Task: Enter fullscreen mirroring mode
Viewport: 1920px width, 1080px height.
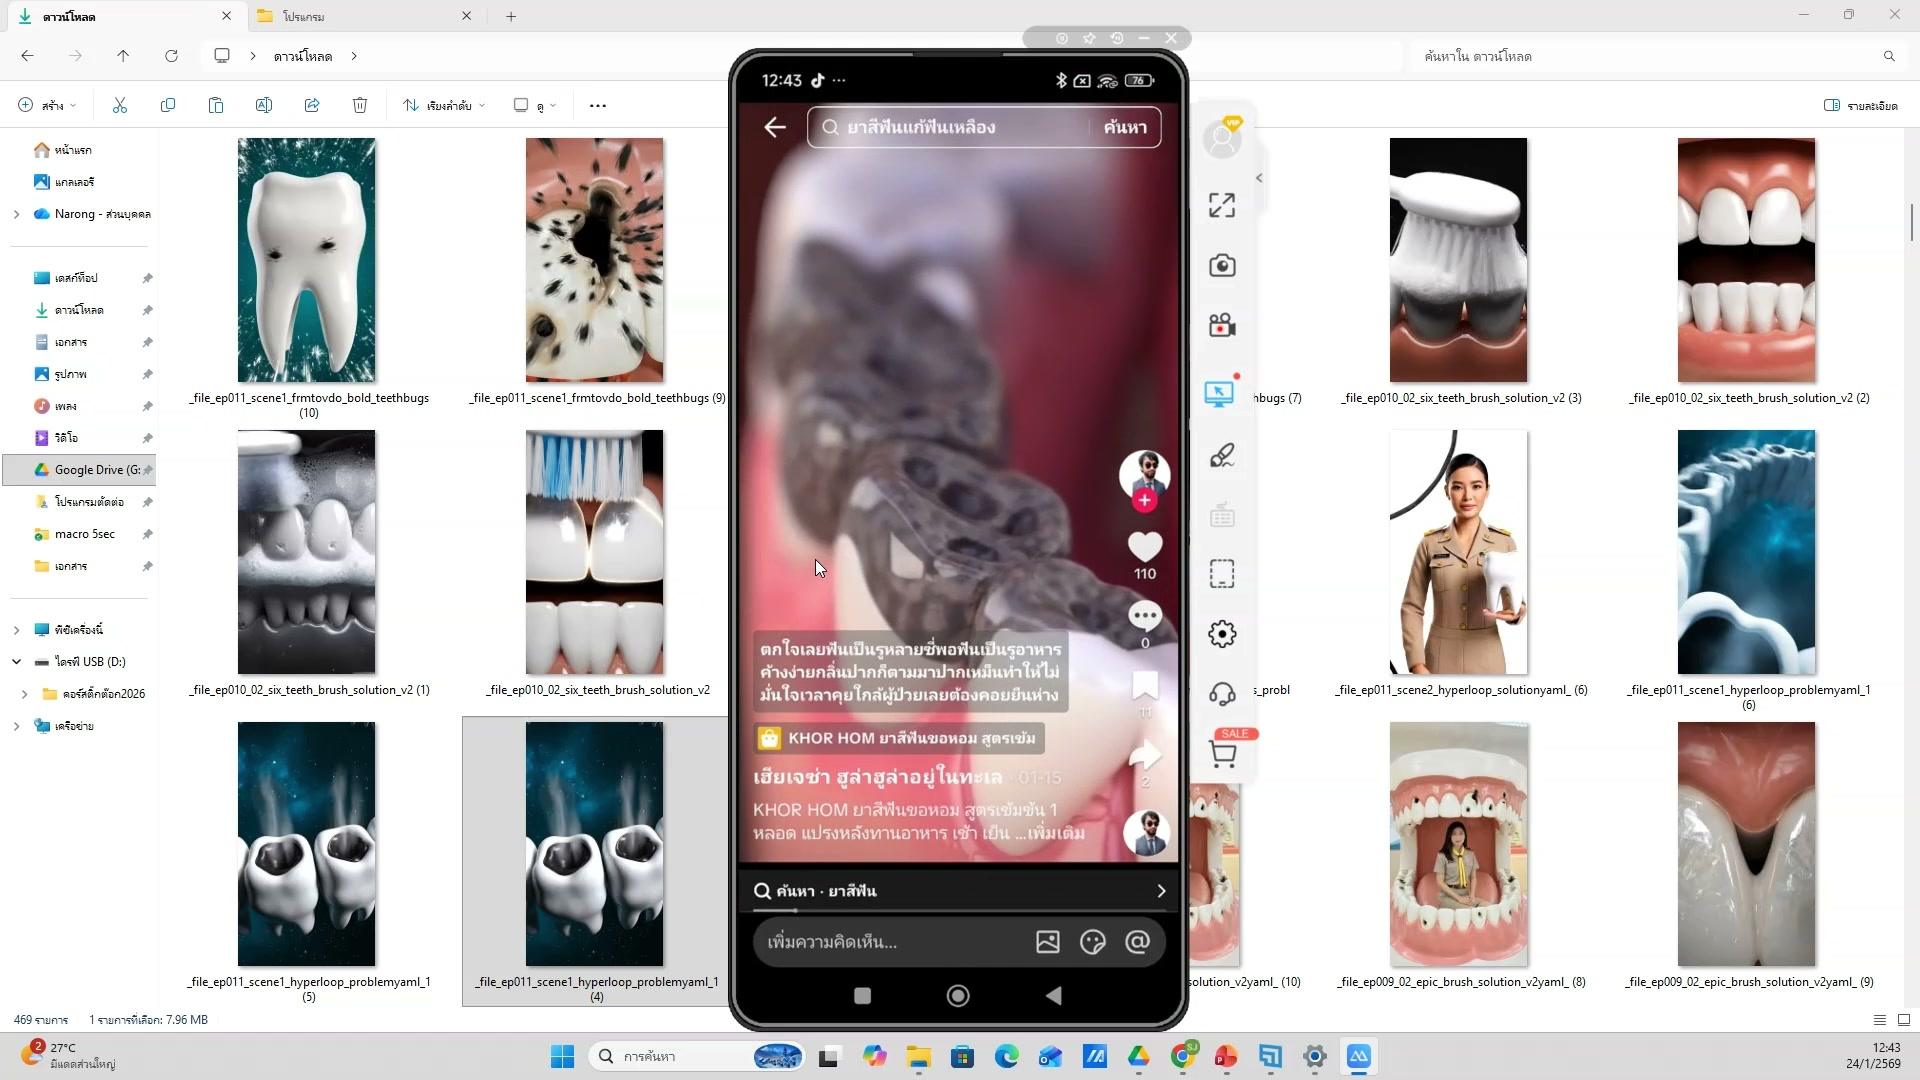Action: [x=1222, y=205]
